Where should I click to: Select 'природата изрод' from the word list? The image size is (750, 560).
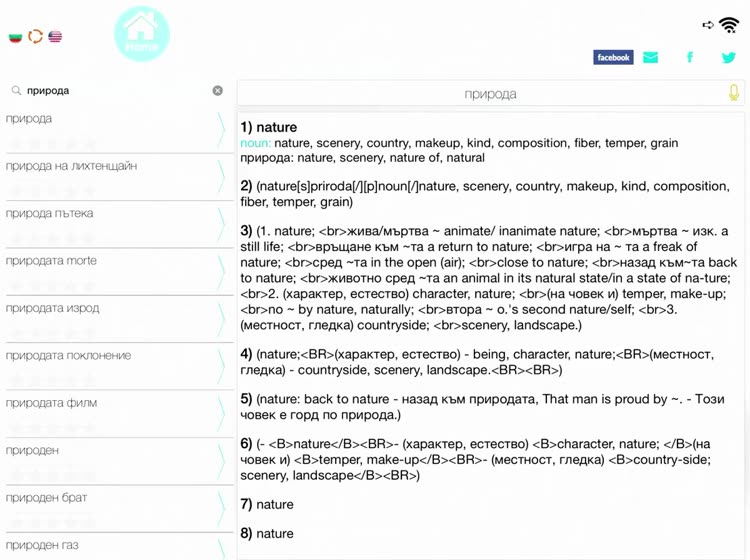tap(100, 309)
